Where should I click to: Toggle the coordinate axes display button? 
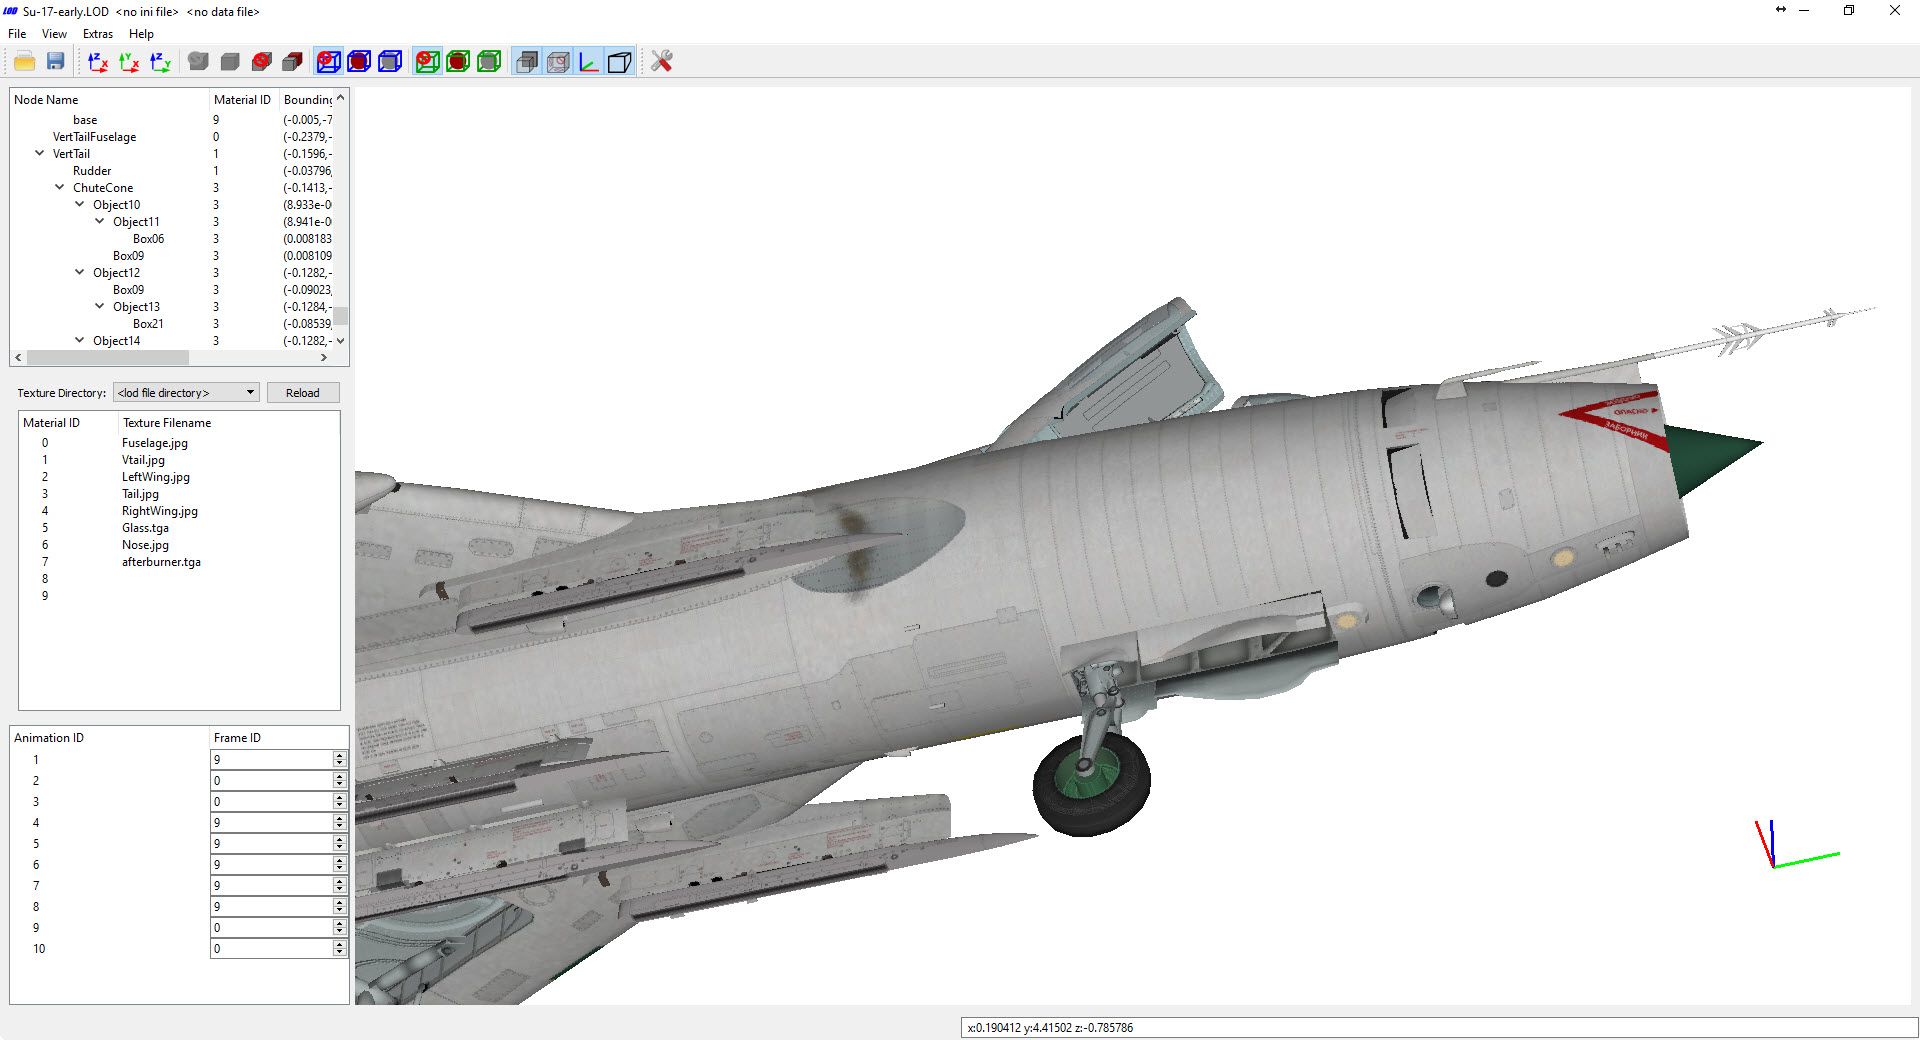589,62
